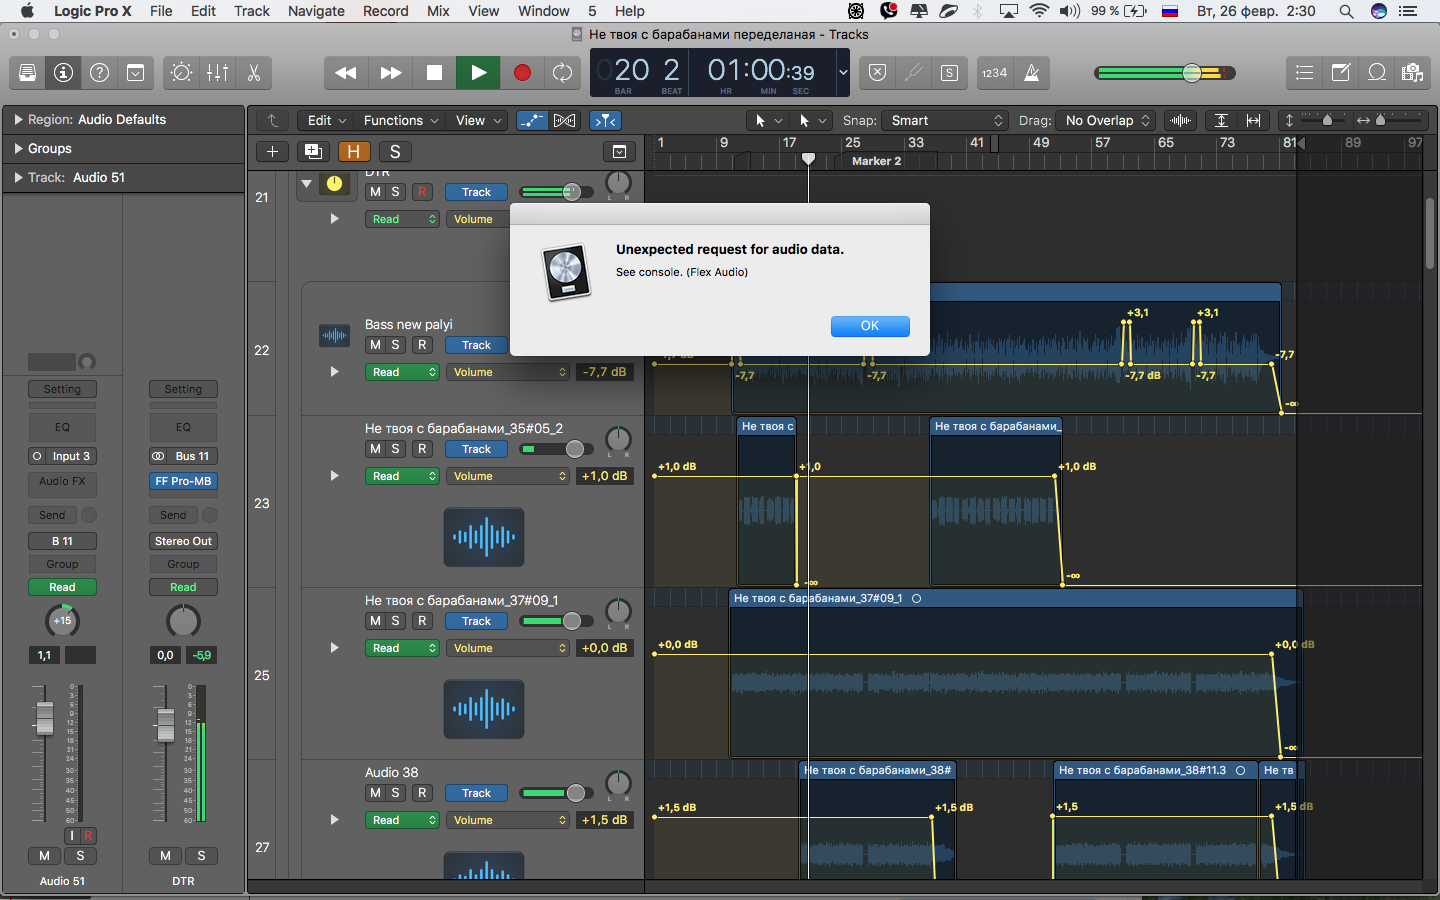Adjust the master volume slider
Image resolution: width=1440 pixels, height=900 pixels.
coord(1191,73)
